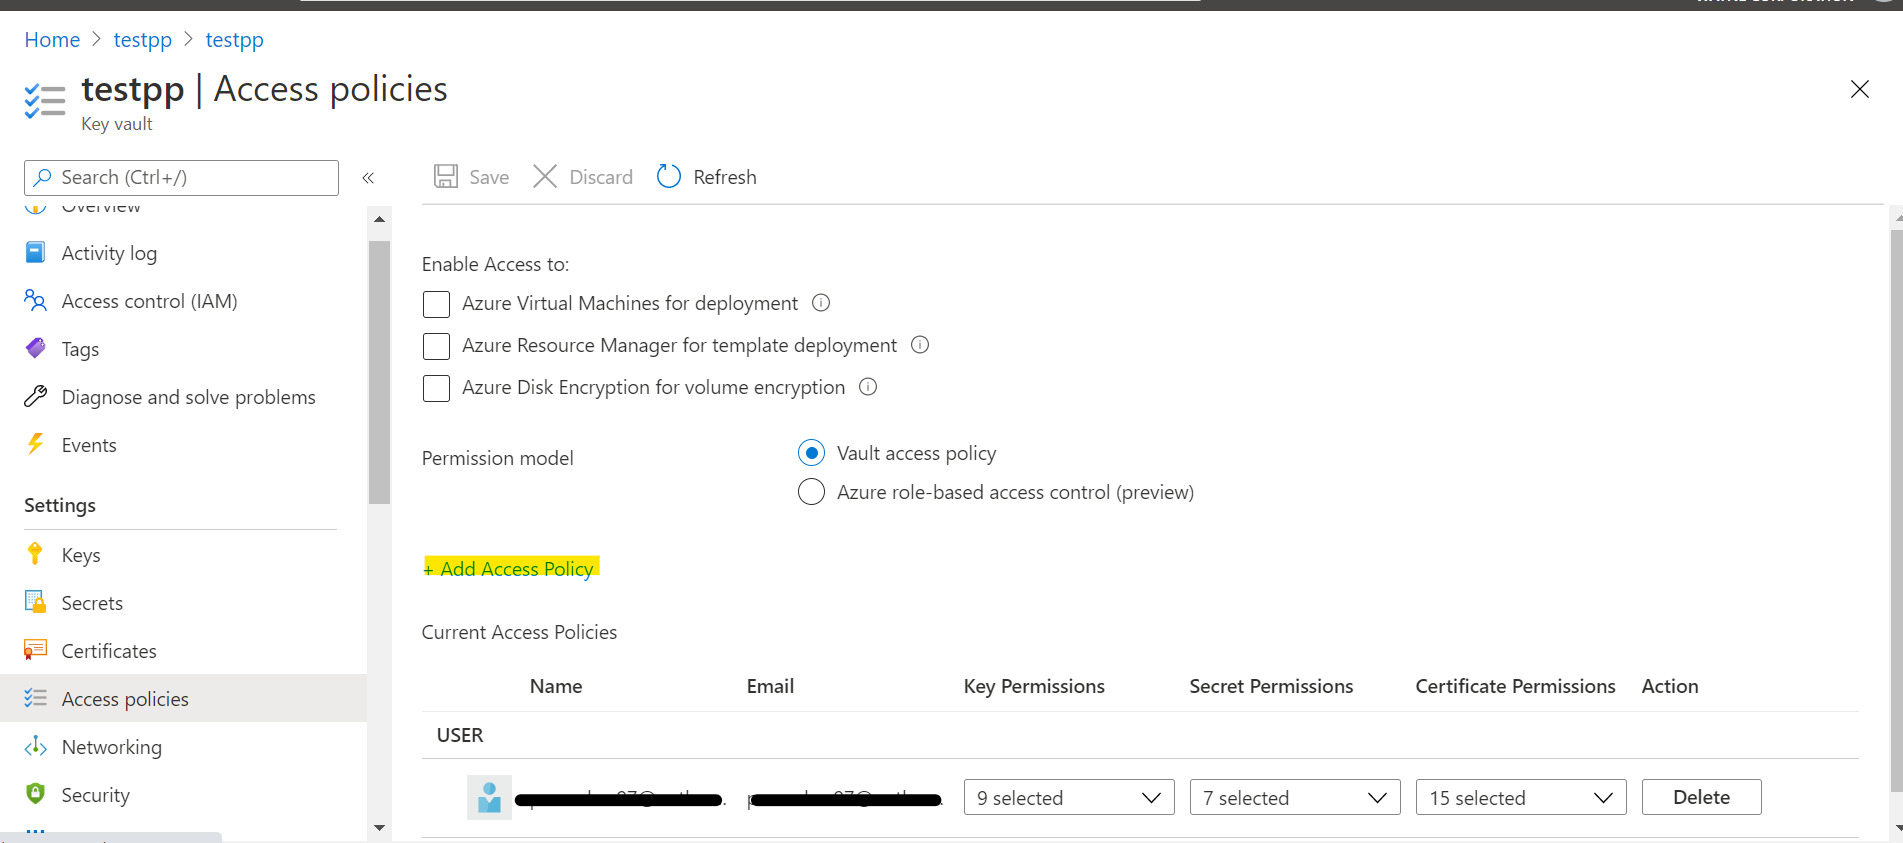Viewport: 1903px width, 843px height.
Task: Enable Azure Virtual Machines for deployment checkbox
Action: [436, 304]
